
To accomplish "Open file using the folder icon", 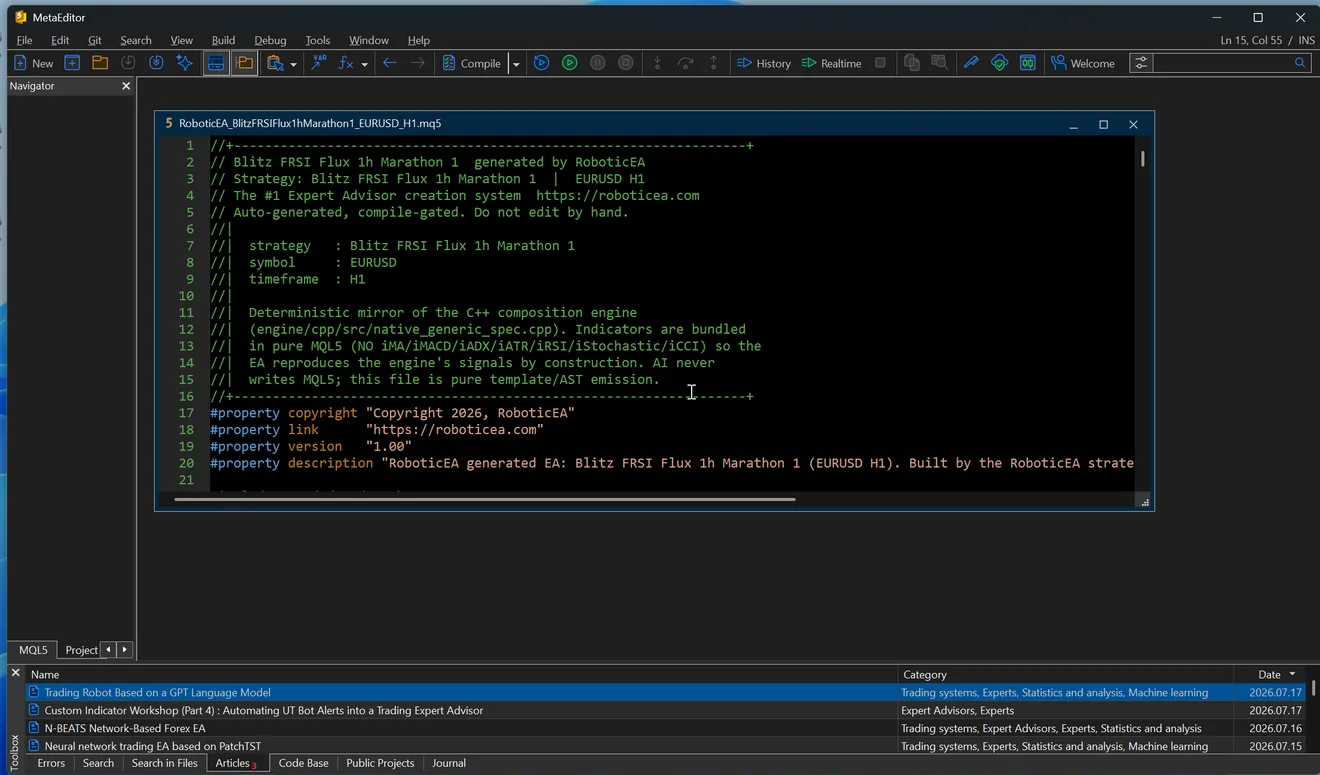I will 100,63.
